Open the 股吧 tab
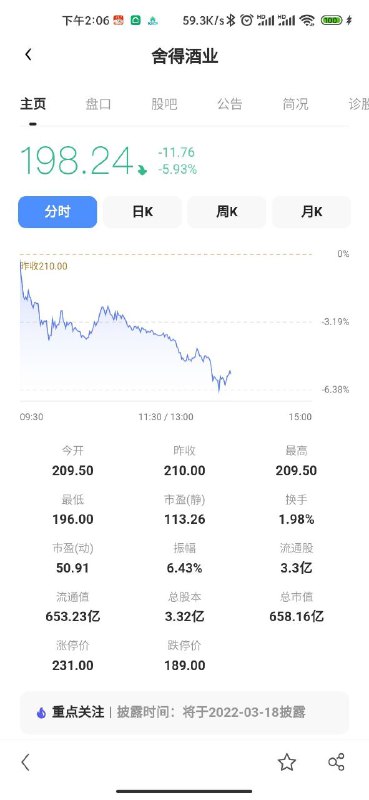Viewport: 369px width, 800px height. (164, 104)
